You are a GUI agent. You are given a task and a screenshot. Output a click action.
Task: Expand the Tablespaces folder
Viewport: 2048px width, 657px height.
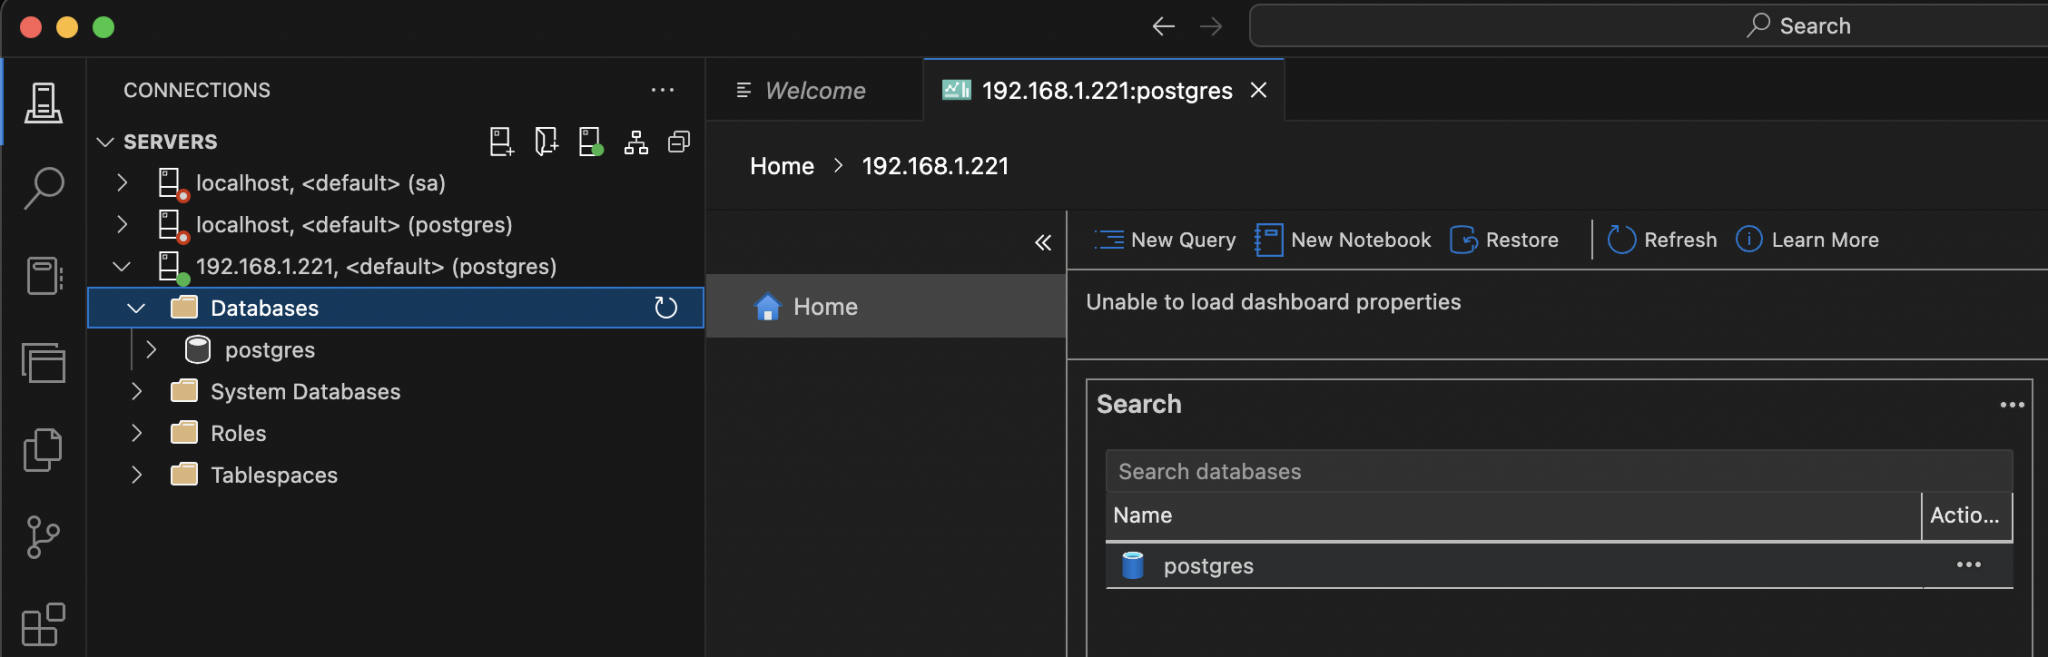(x=137, y=475)
